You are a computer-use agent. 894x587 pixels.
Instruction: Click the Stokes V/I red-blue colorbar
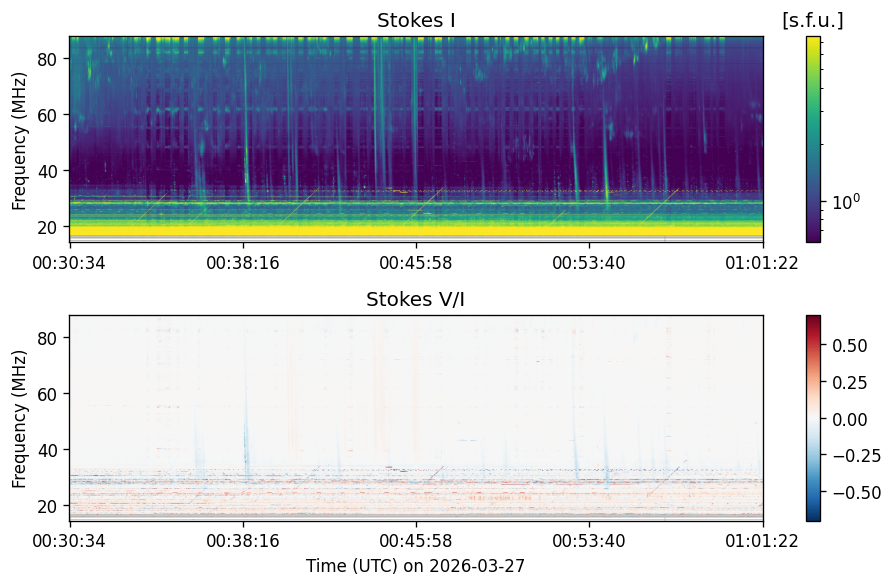pyautogui.click(x=814, y=418)
